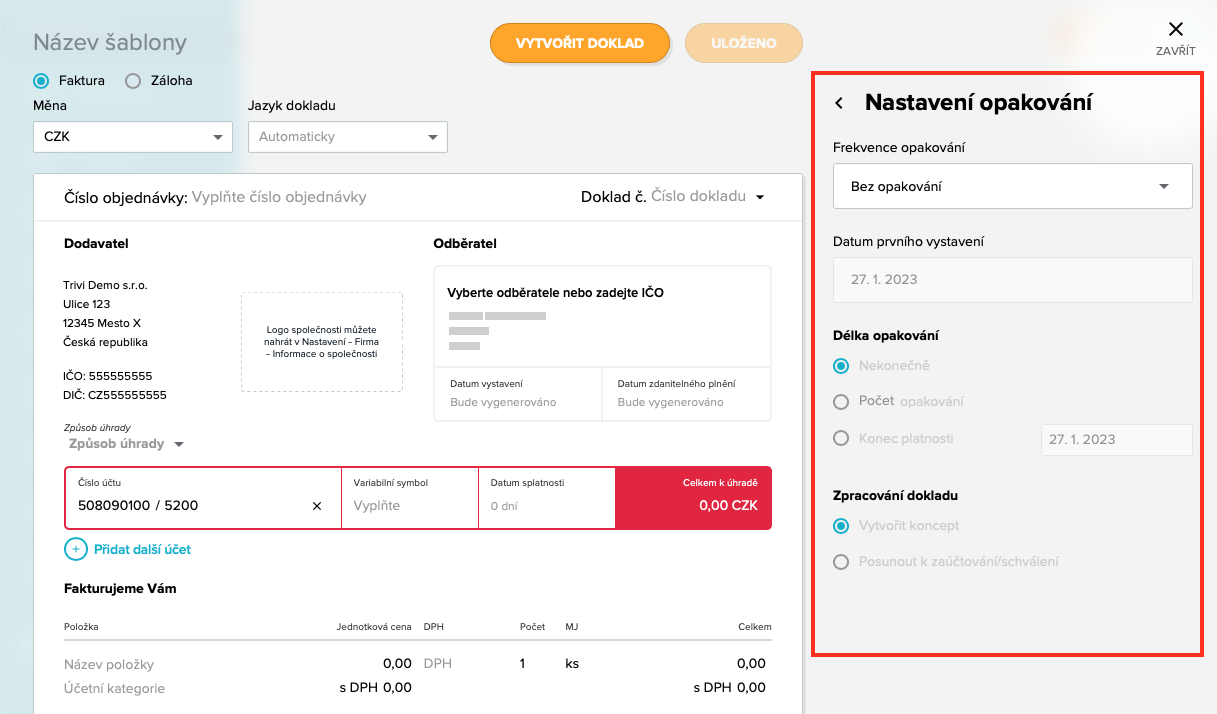The height and width of the screenshot is (714, 1217).
Task: Choose the Počet opakování option
Action: coord(841,402)
